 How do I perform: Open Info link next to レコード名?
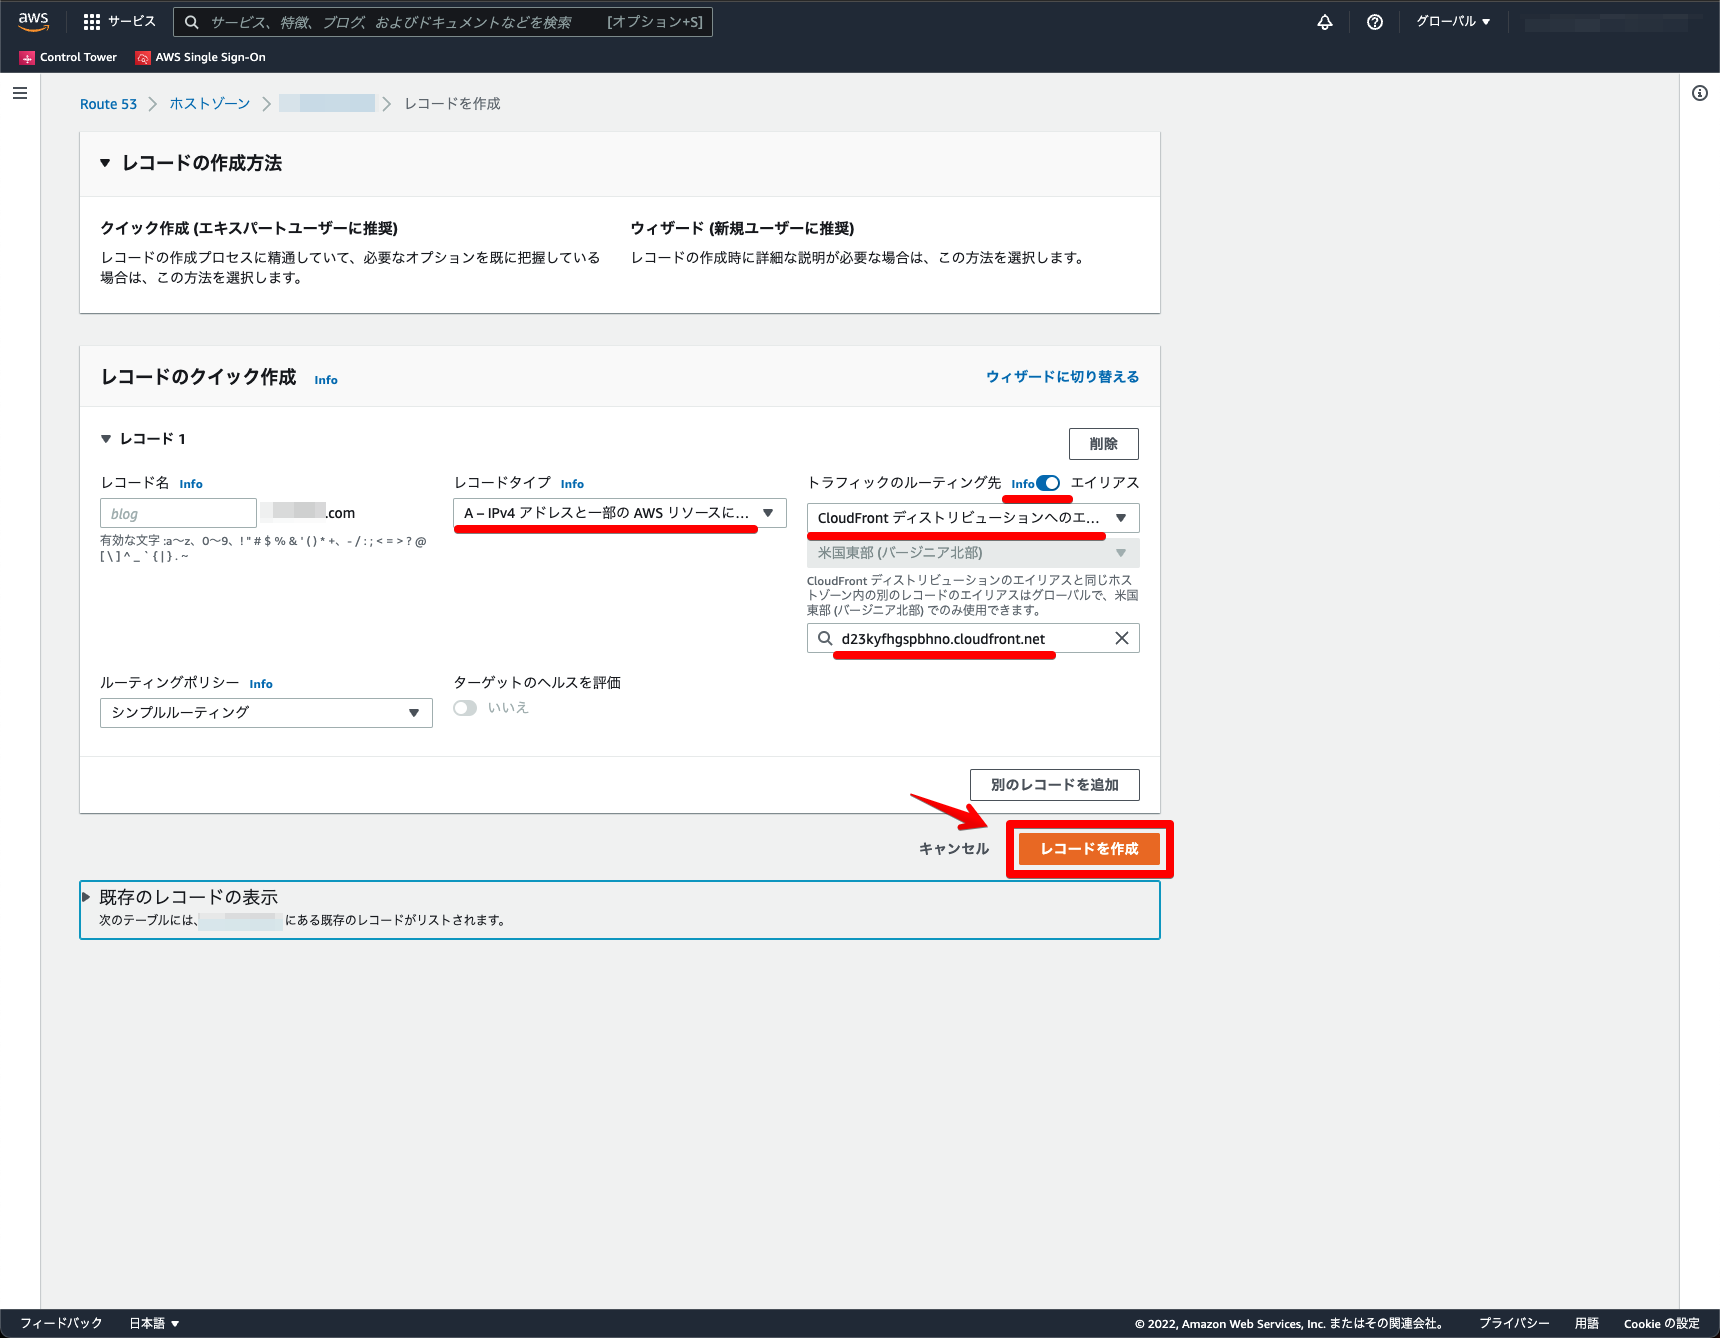tap(191, 484)
